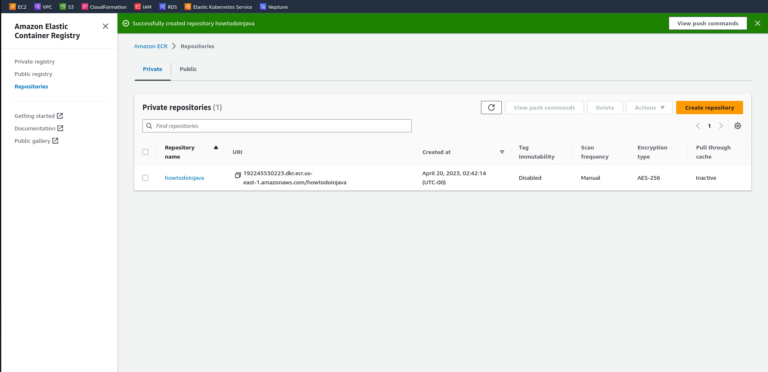Click the Amazon ECR breadcrumb link
Image resolution: width=768 pixels, height=372 pixels.
pos(151,46)
